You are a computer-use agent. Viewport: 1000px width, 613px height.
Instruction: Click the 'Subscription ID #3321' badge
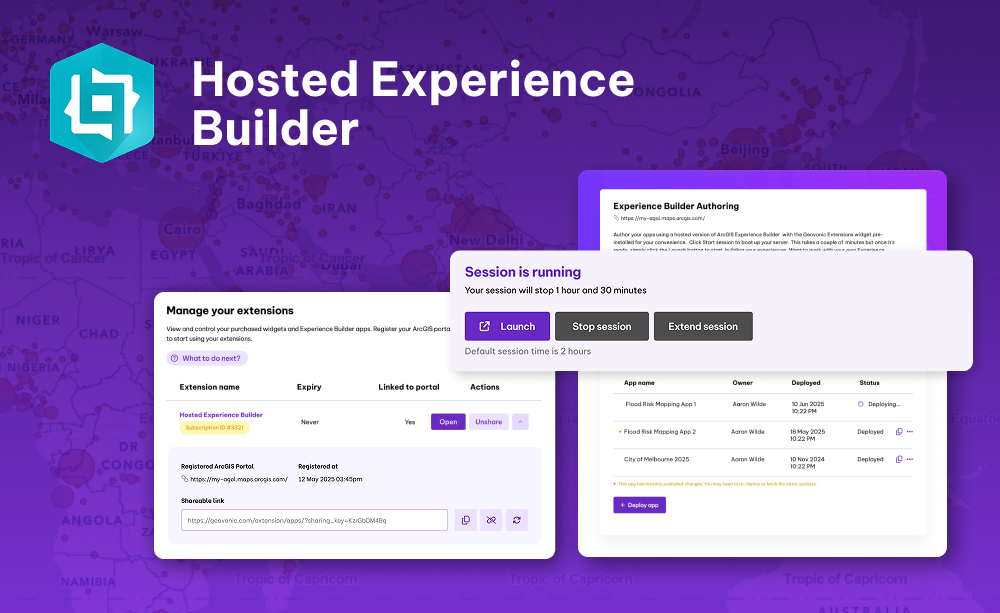(214, 427)
